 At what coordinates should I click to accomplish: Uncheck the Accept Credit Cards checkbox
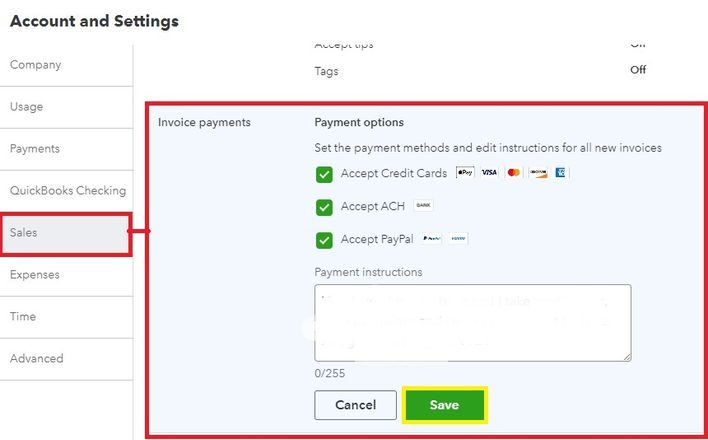pos(324,174)
